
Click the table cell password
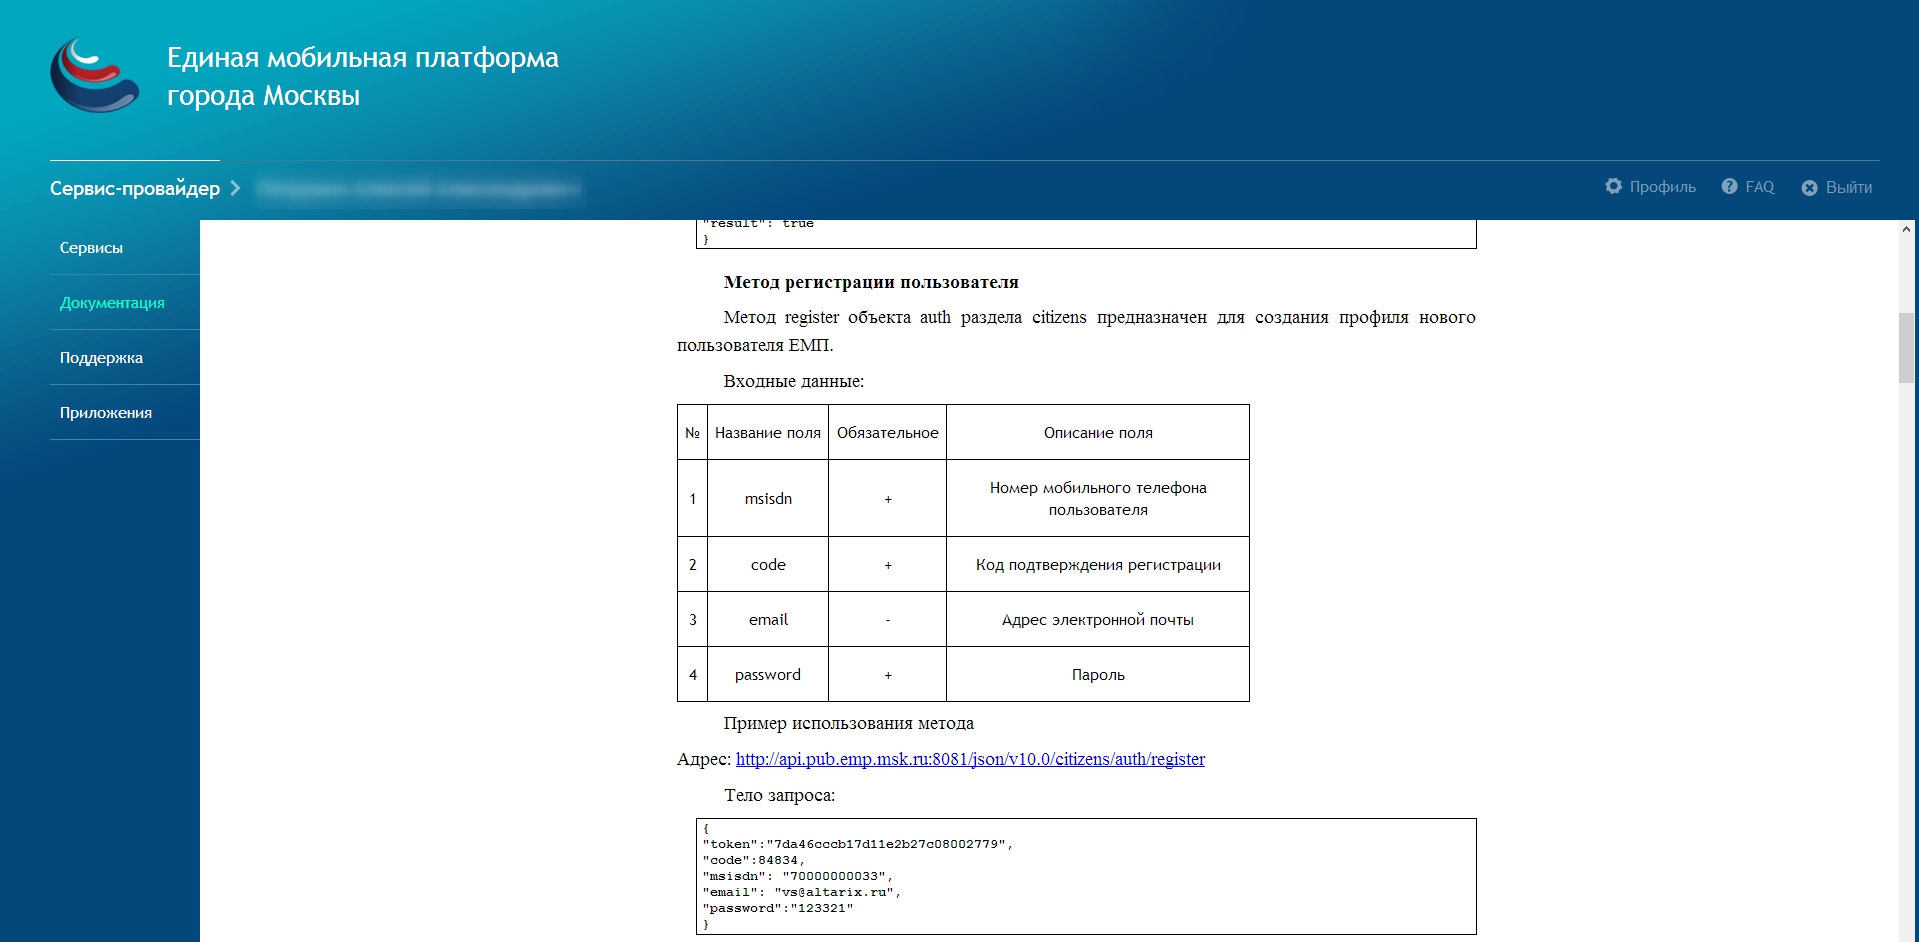coord(768,674)
